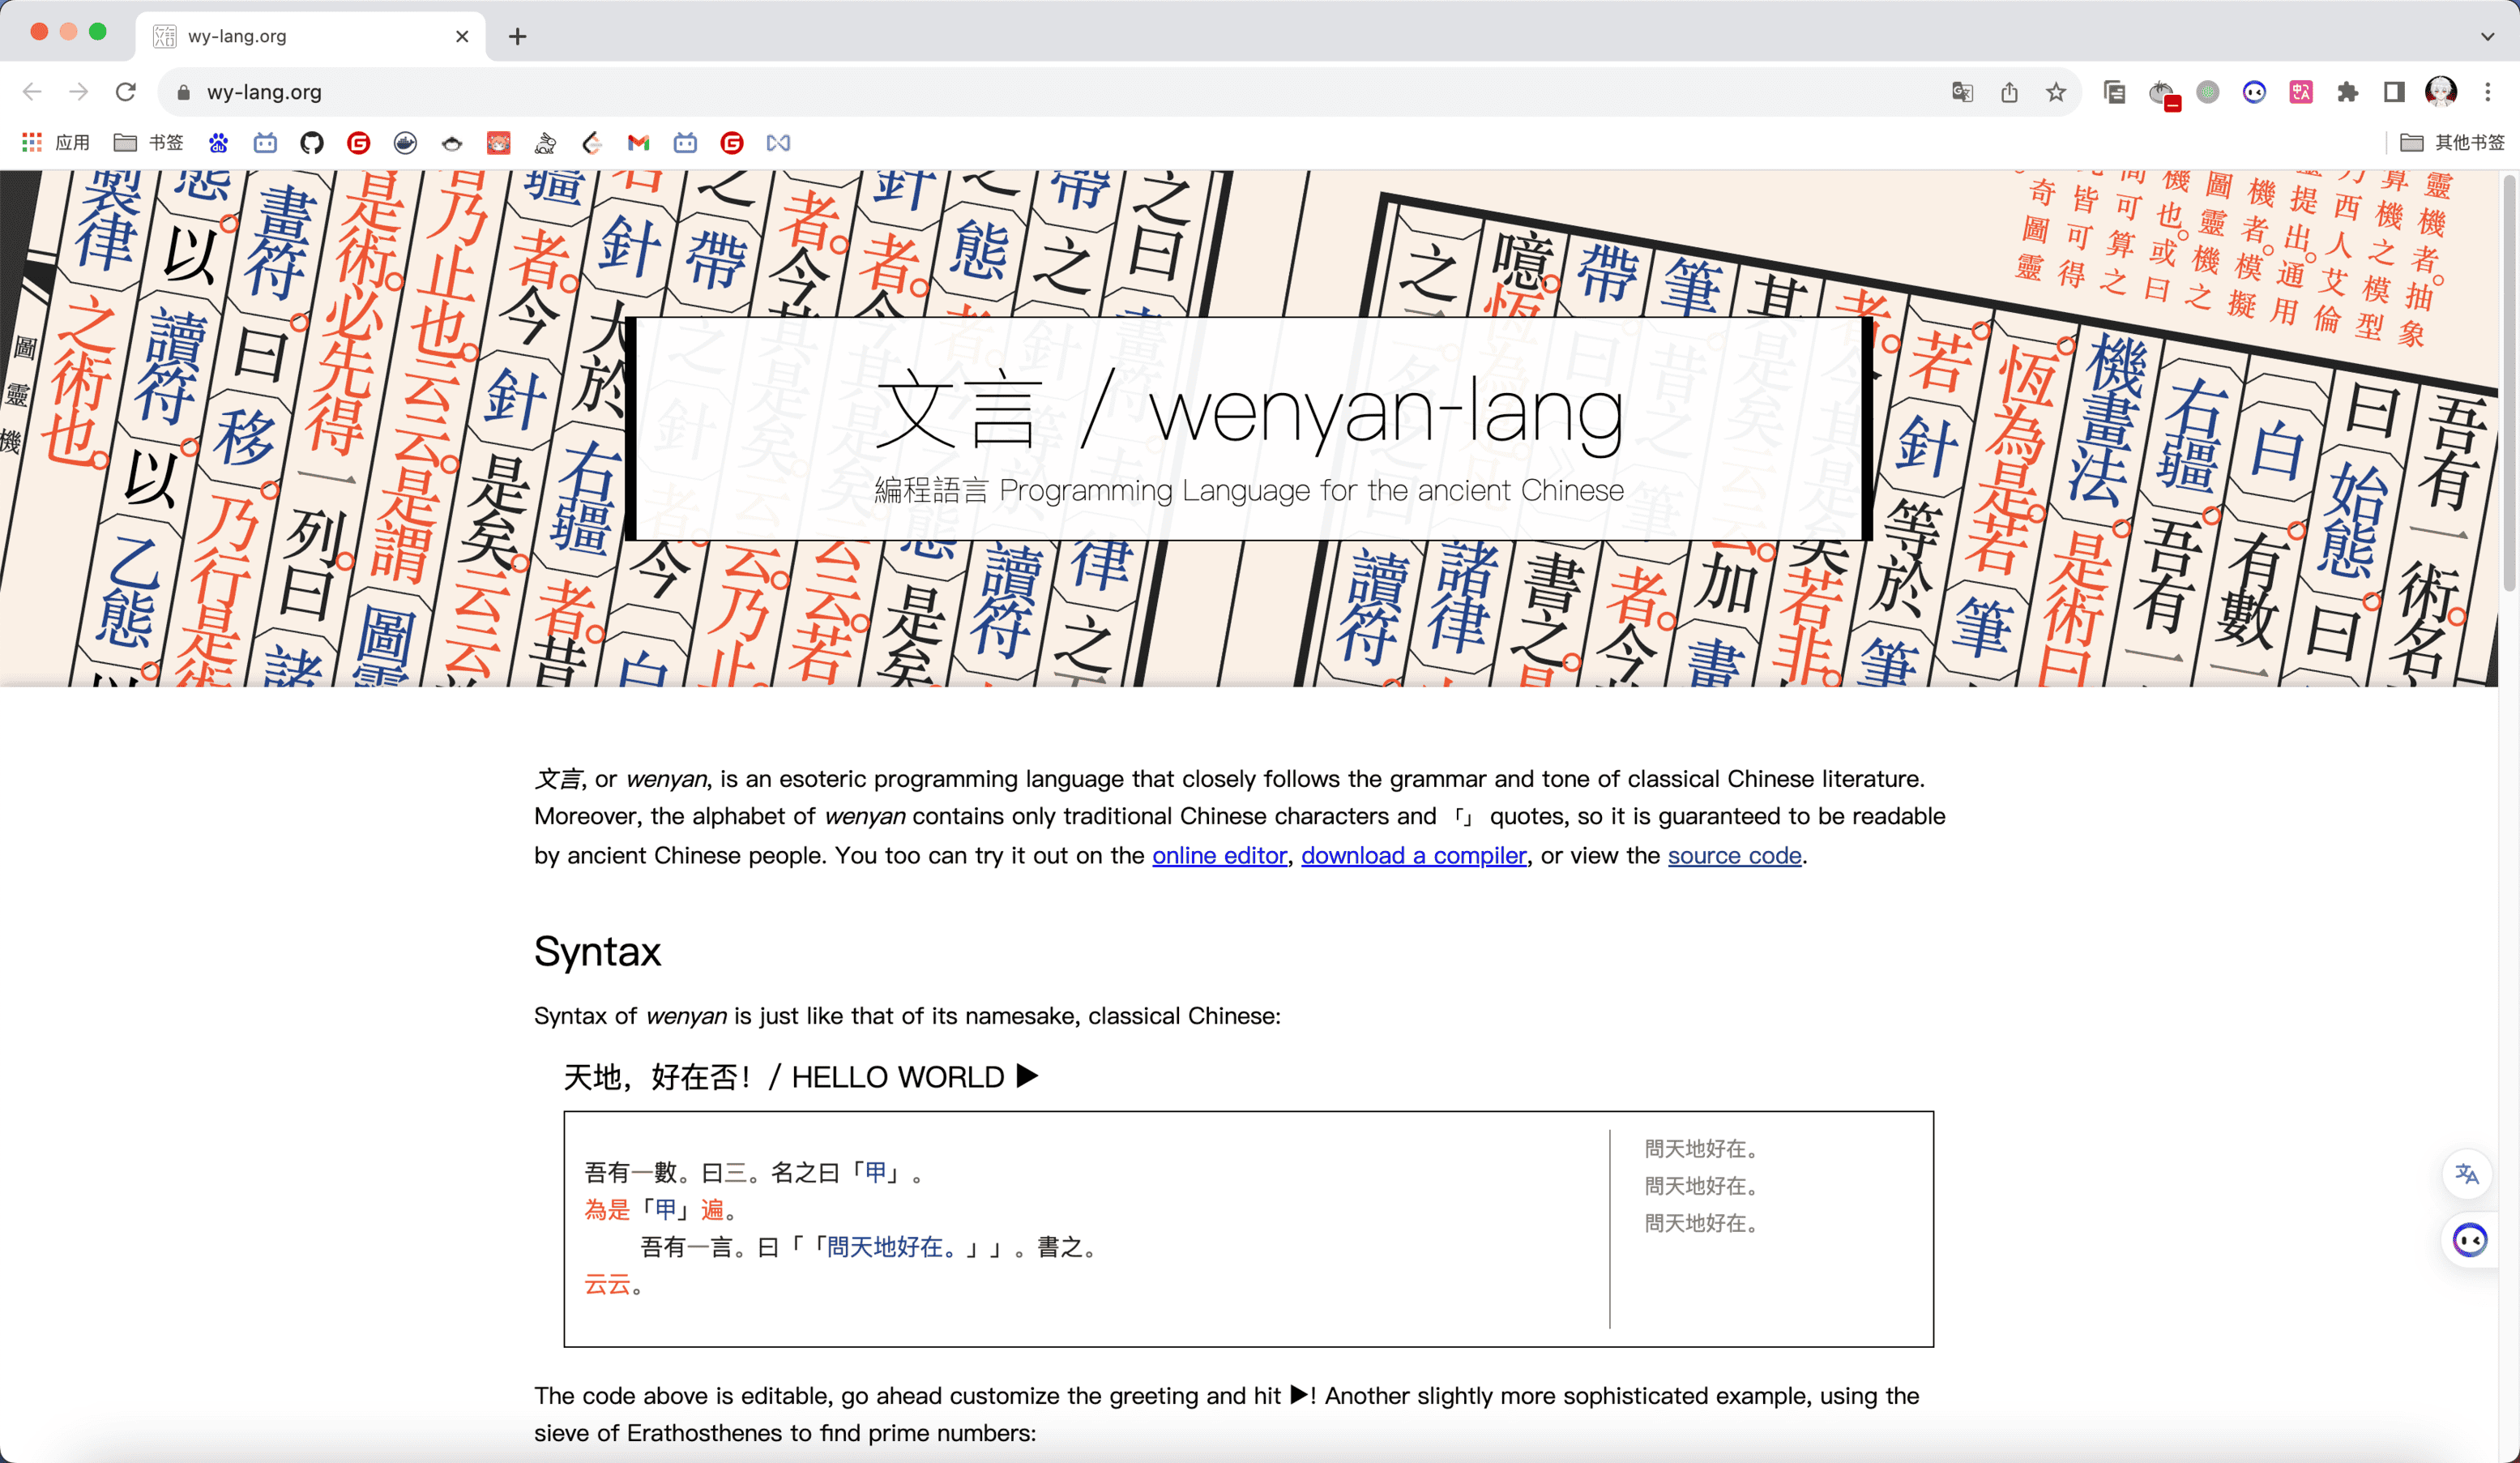Toggle the browser side panel

coord(2394,92)
